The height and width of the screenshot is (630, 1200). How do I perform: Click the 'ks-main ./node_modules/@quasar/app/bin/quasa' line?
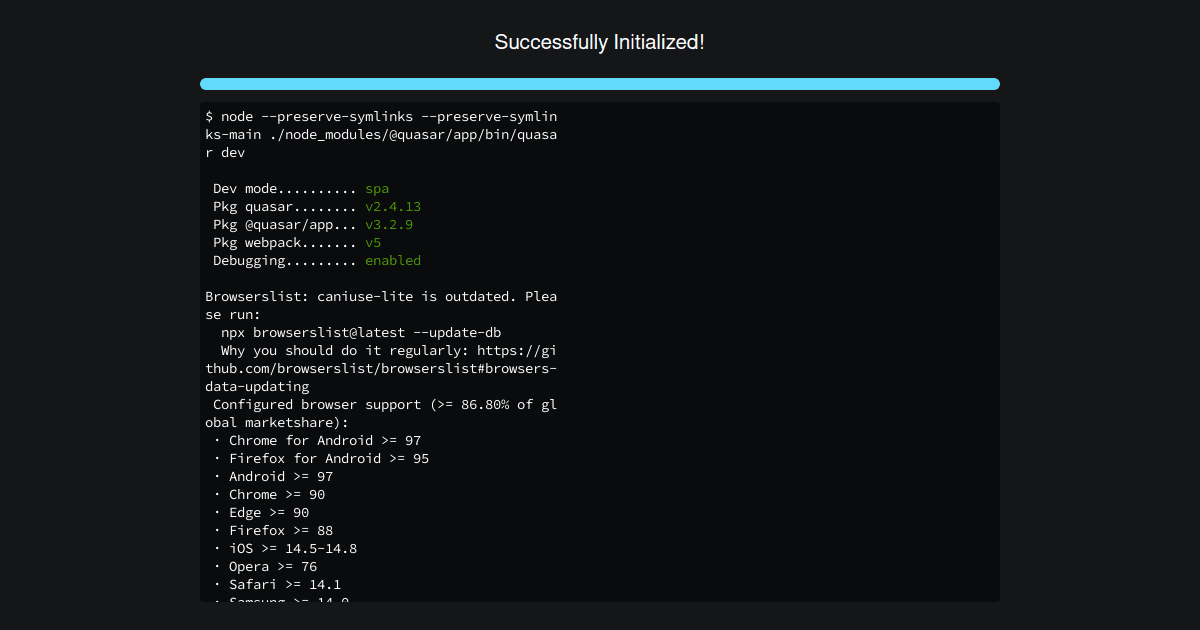click(381, 134)
